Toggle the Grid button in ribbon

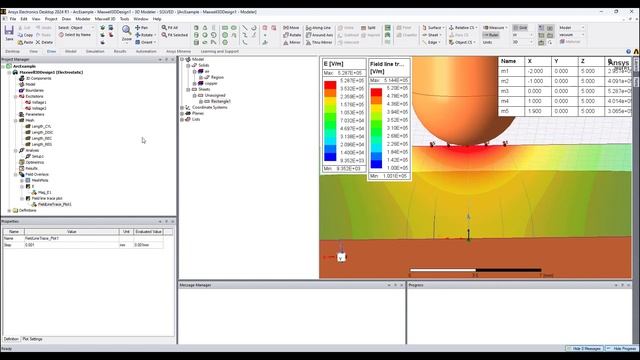(x=520, y=28)
